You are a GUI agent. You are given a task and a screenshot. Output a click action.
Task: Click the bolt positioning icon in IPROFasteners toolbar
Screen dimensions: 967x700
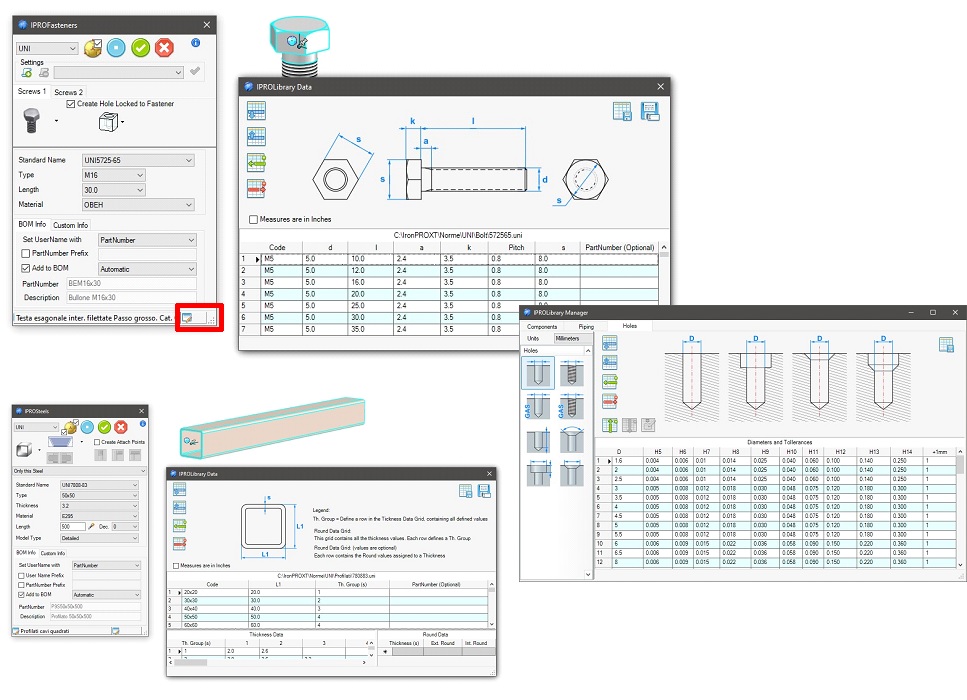click(93, 47)
